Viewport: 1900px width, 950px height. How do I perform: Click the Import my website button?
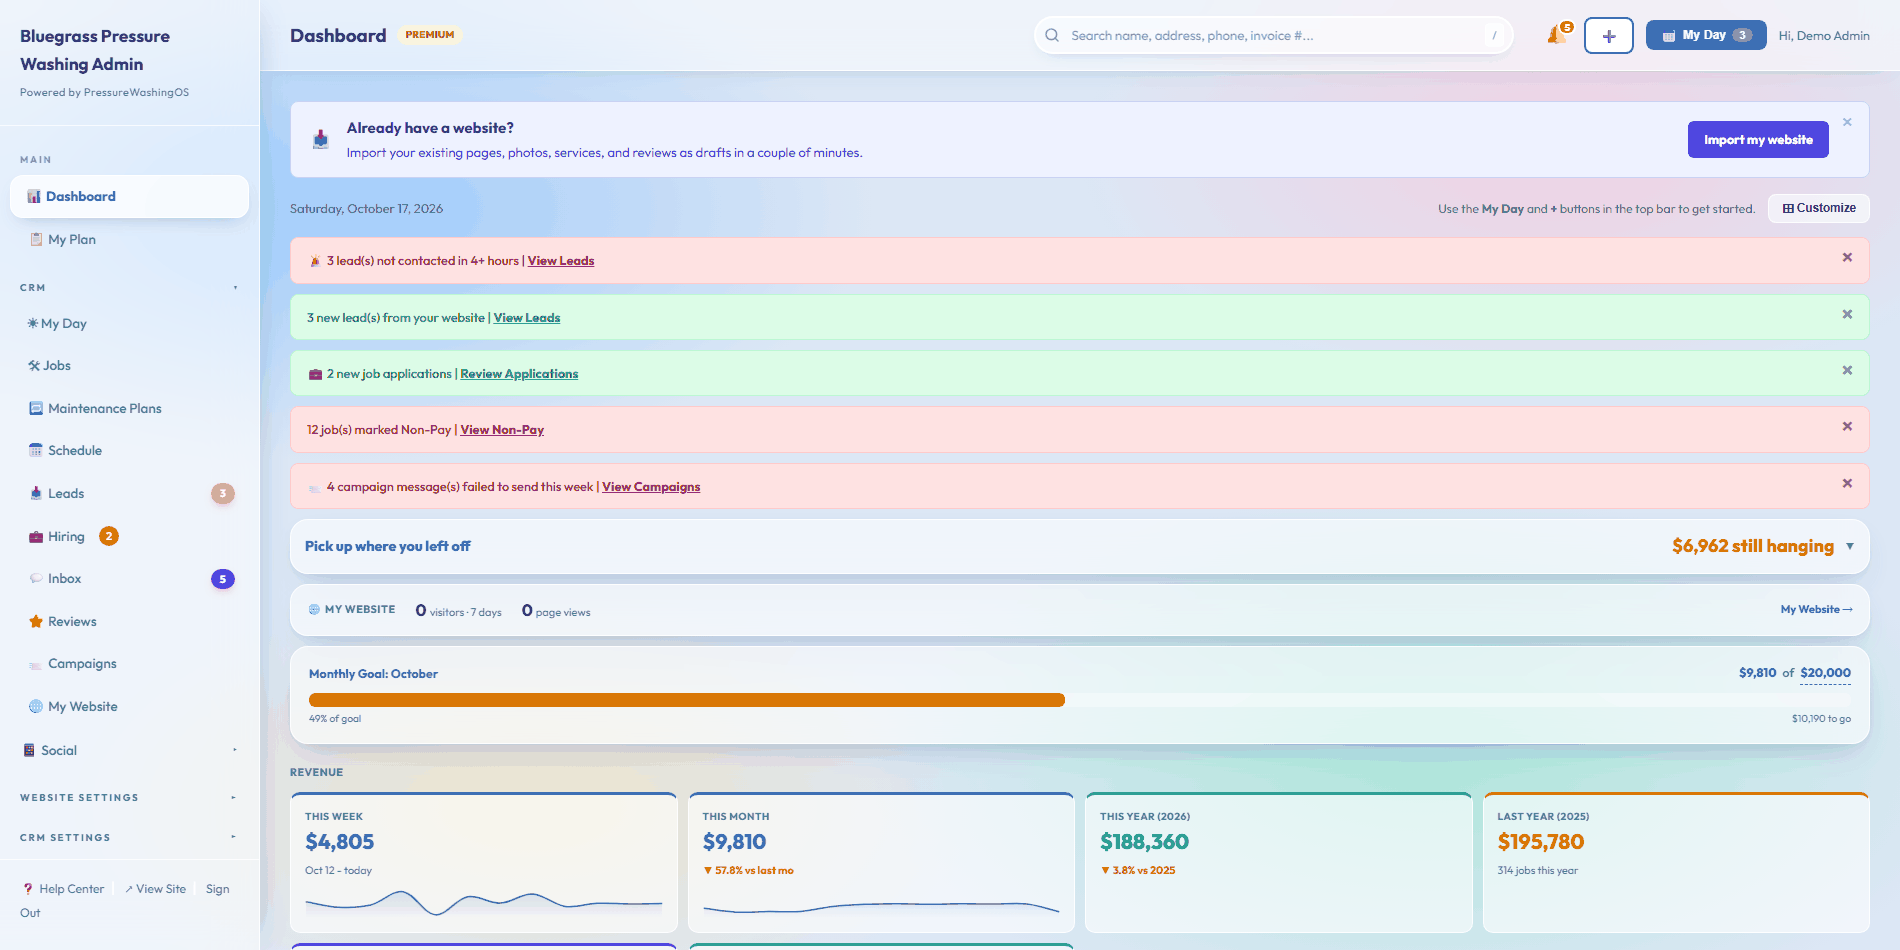click(x=1758, y=140)
